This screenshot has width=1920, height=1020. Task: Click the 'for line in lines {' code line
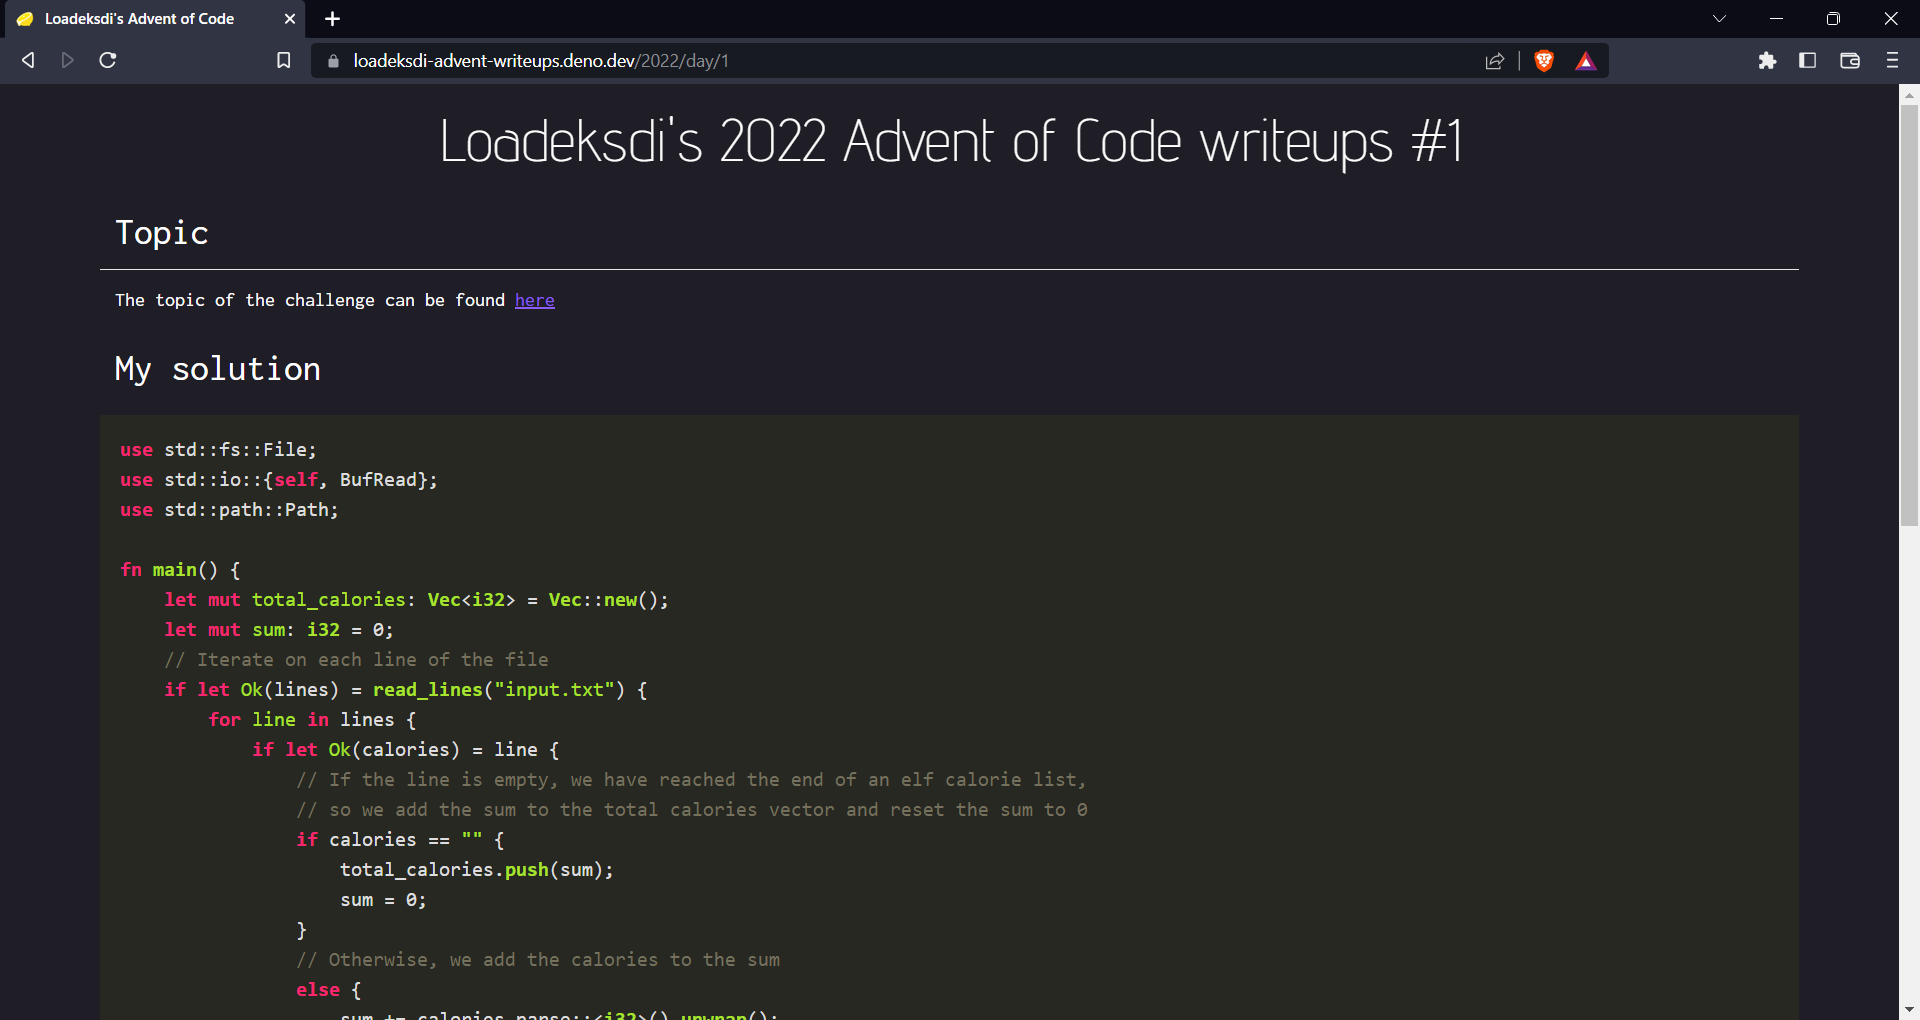312,720
